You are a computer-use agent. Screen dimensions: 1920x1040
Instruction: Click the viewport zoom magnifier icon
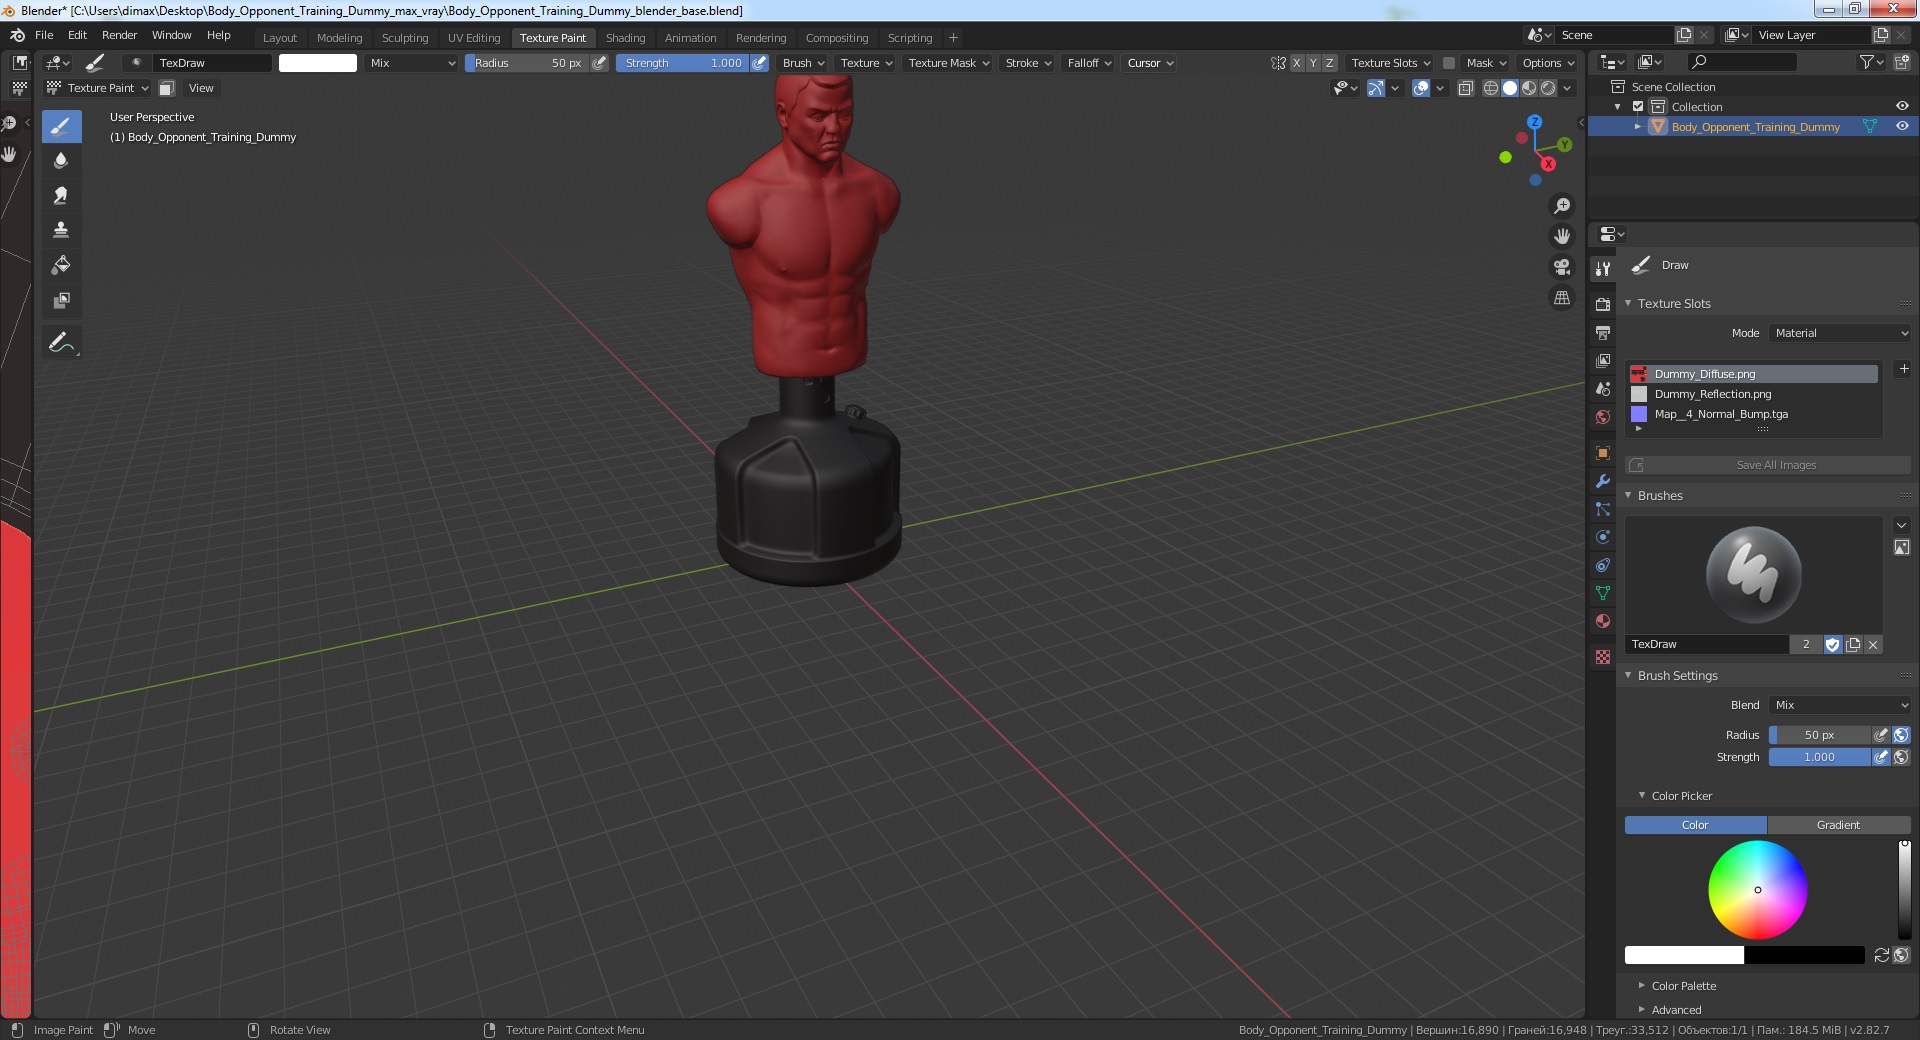click(x=1562, y=206)
